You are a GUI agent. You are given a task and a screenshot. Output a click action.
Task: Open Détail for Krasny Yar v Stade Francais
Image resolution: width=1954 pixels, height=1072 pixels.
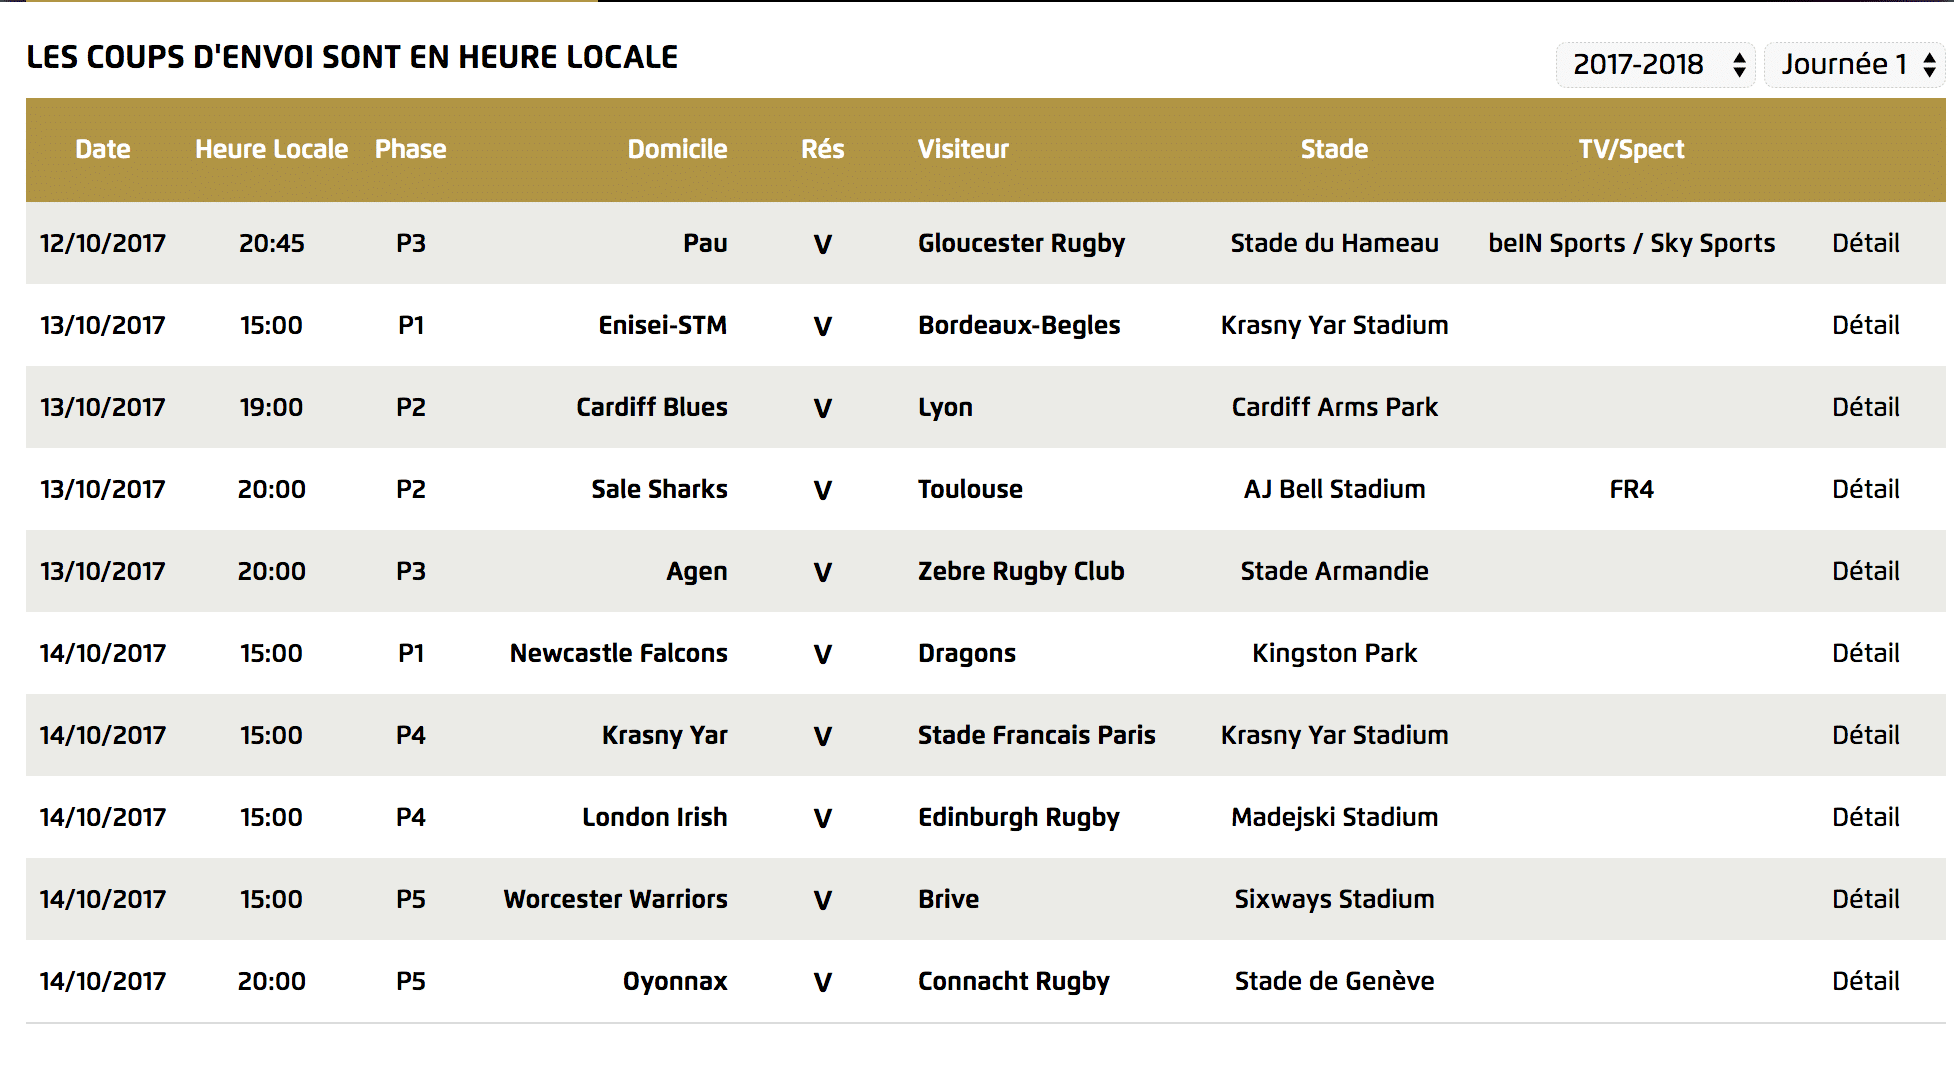1865,735
